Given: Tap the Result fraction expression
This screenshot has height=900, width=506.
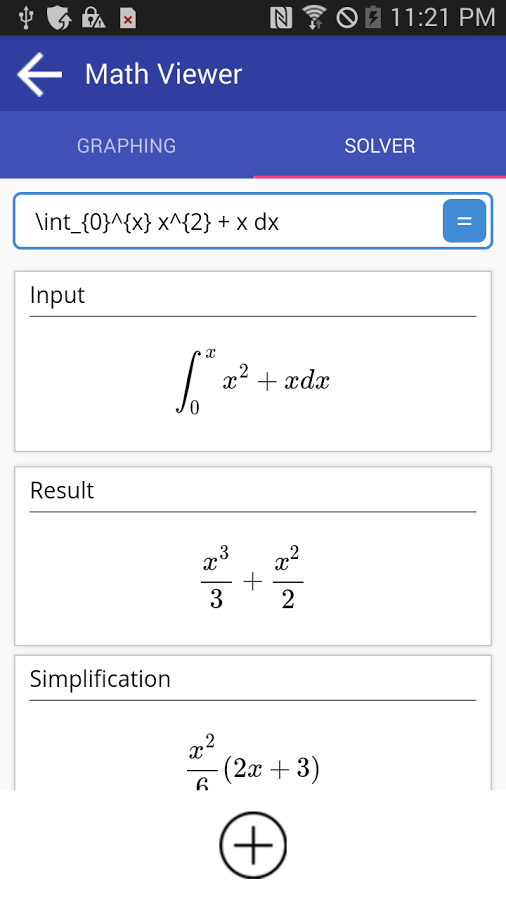Looking at the screenshot, I should 252,577.
